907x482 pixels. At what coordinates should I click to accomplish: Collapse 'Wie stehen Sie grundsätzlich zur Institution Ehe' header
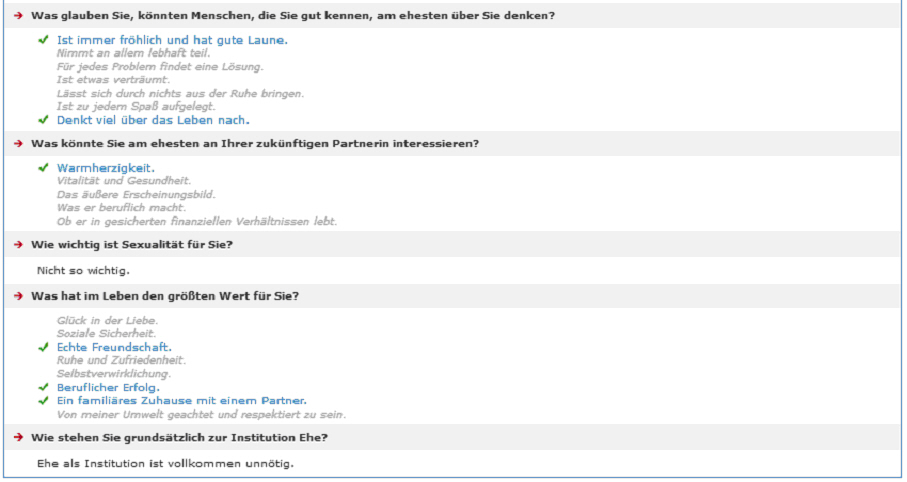(452, 437)
